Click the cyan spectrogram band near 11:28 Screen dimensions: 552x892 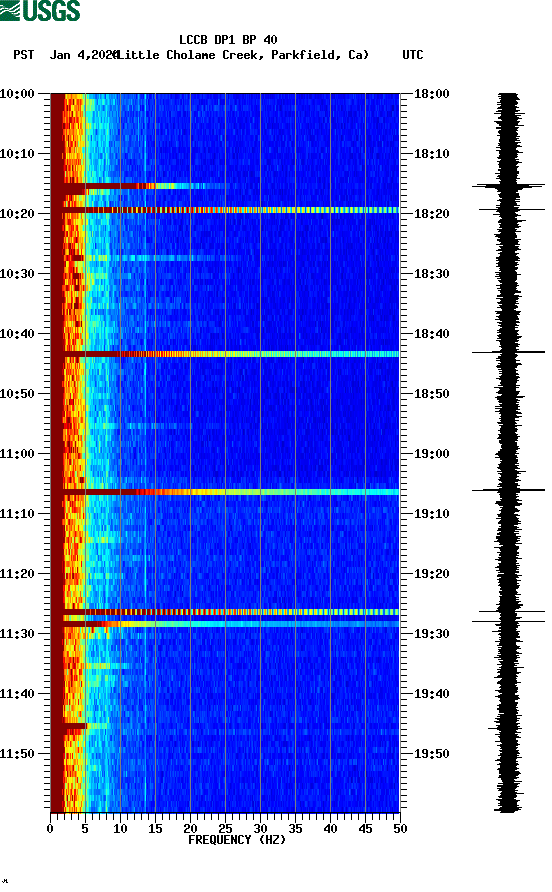pyautogui.click(x=225, y=624)
